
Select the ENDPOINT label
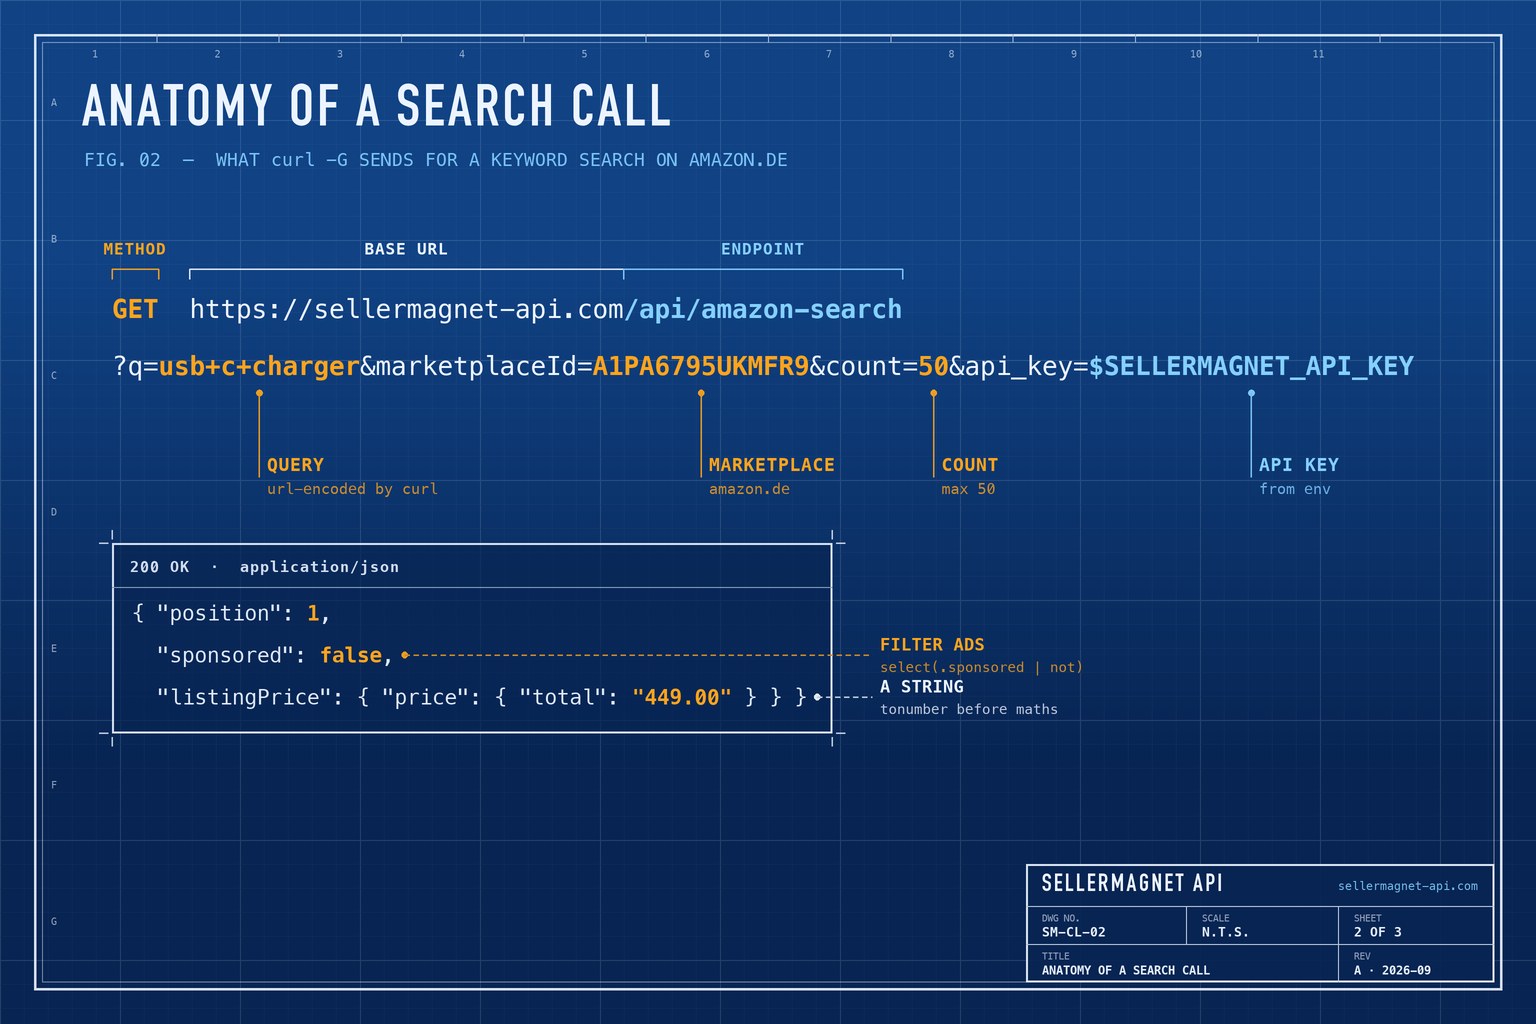point(763,249)
